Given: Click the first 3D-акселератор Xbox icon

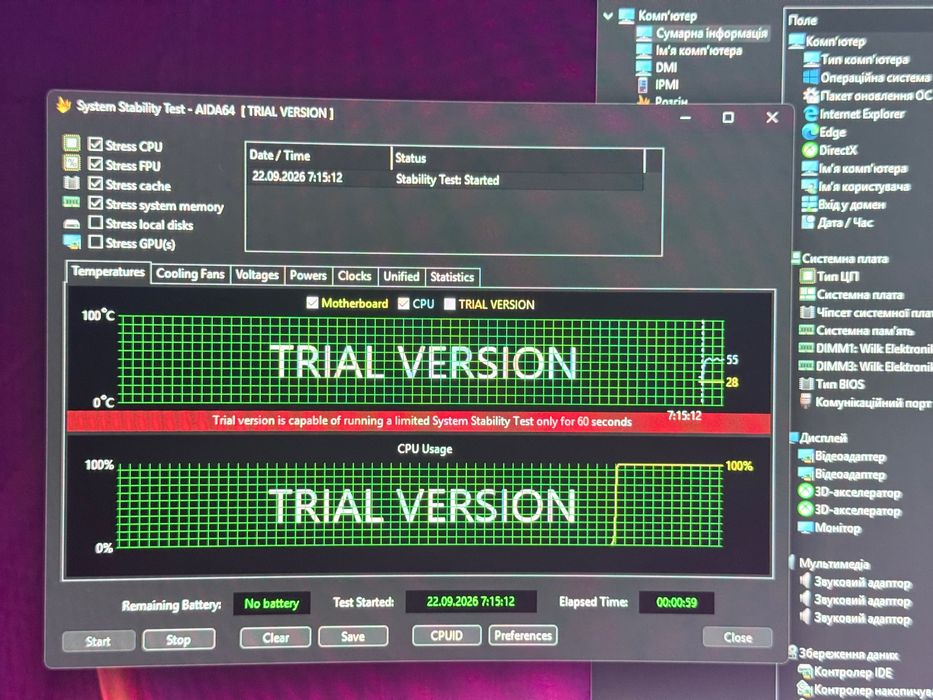Looking at the screenshot, I should pos(805,492).
